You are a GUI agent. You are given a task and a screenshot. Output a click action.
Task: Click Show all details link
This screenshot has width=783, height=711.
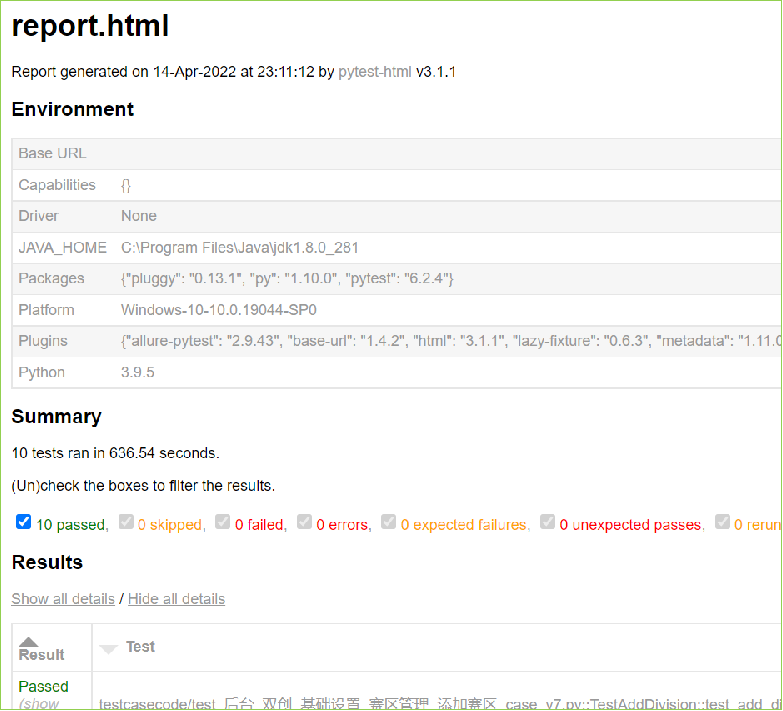coord(63,599)
